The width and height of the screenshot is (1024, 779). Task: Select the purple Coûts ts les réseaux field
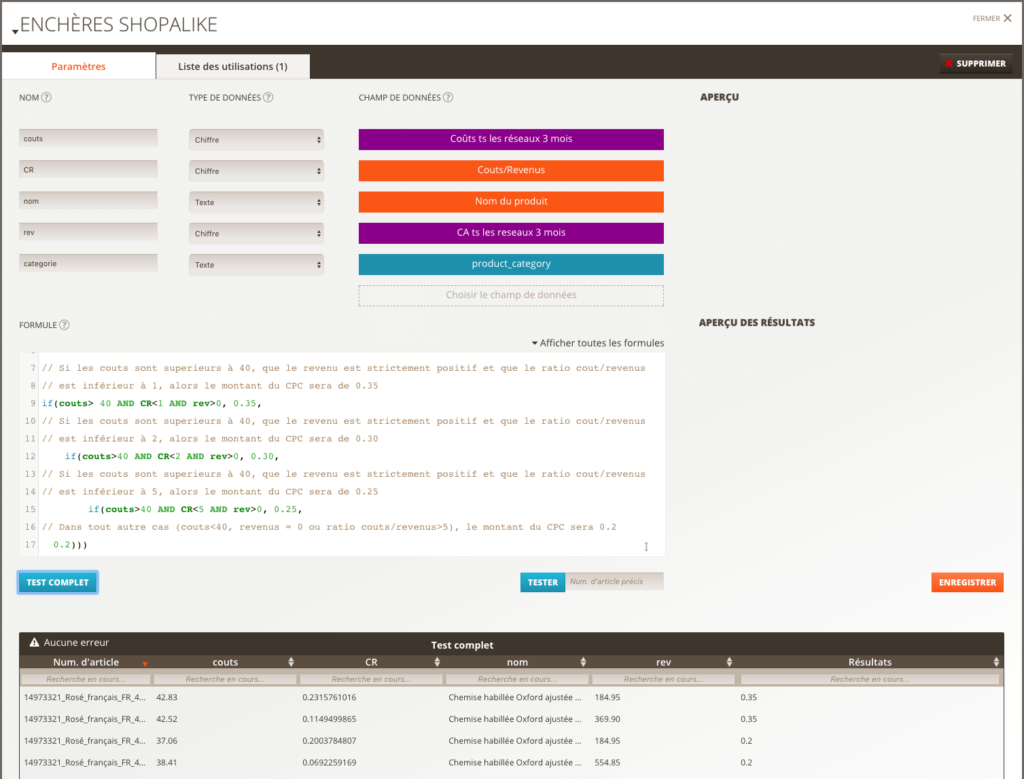click(x=511, y=139)
